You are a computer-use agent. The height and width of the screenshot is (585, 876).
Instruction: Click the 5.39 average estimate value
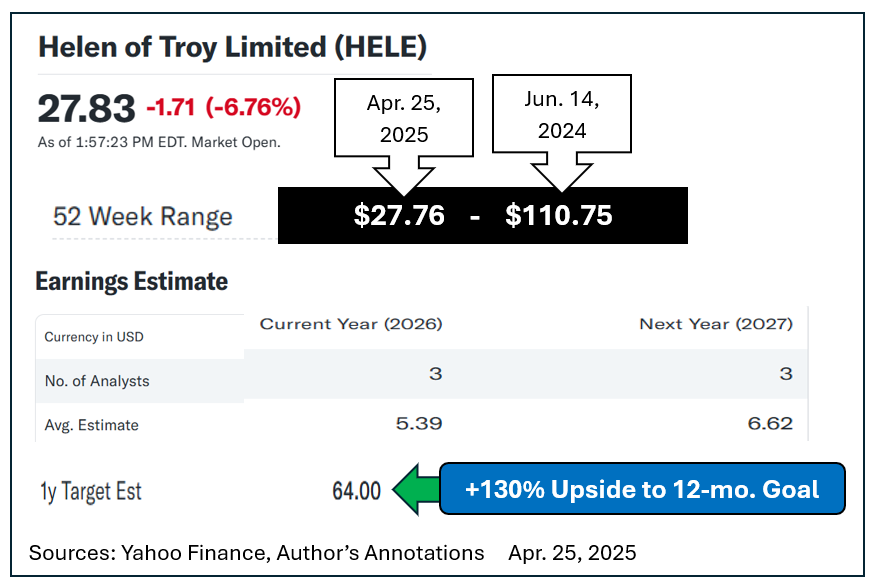420,424
